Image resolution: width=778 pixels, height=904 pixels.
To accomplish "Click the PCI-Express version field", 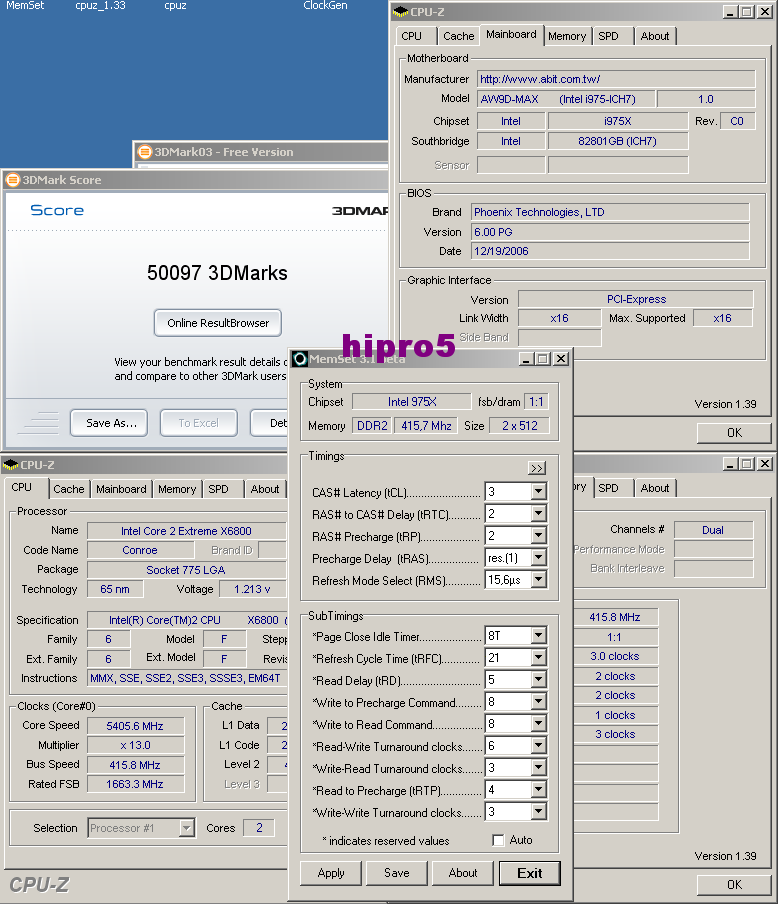I will tap(636, 299).
